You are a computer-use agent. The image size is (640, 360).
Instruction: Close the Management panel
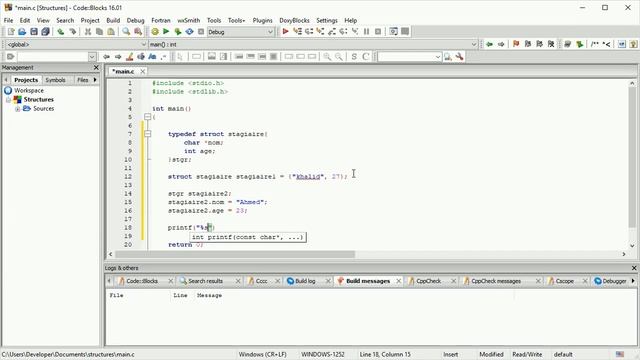[96, 67]
